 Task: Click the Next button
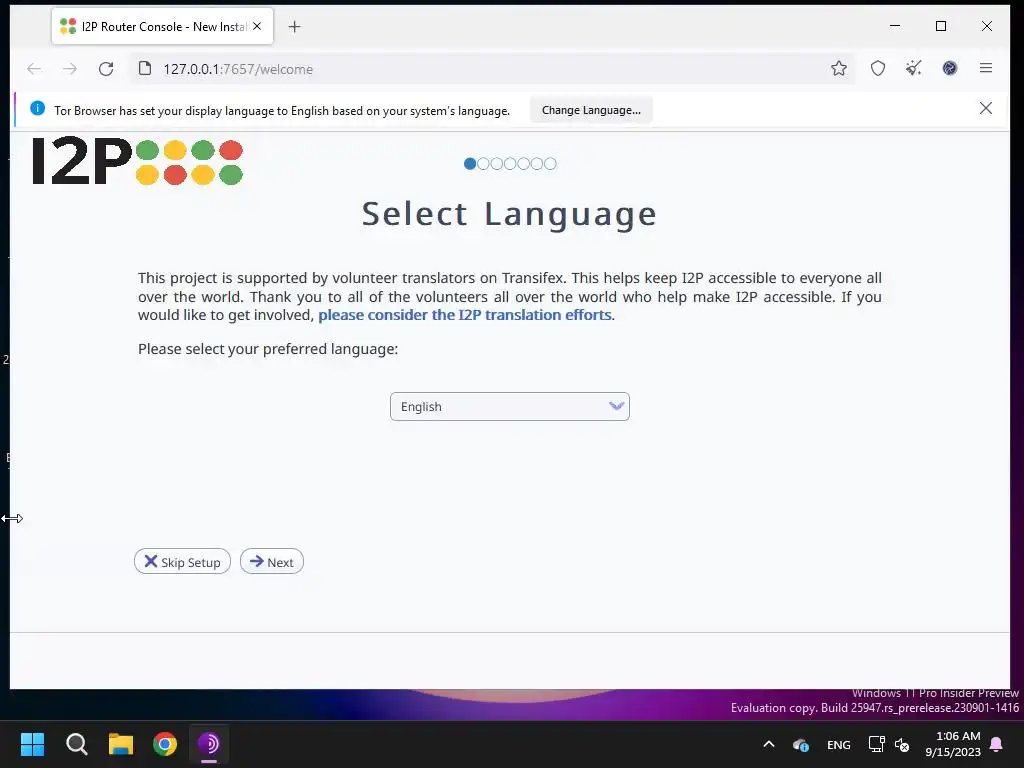(272, 562)
